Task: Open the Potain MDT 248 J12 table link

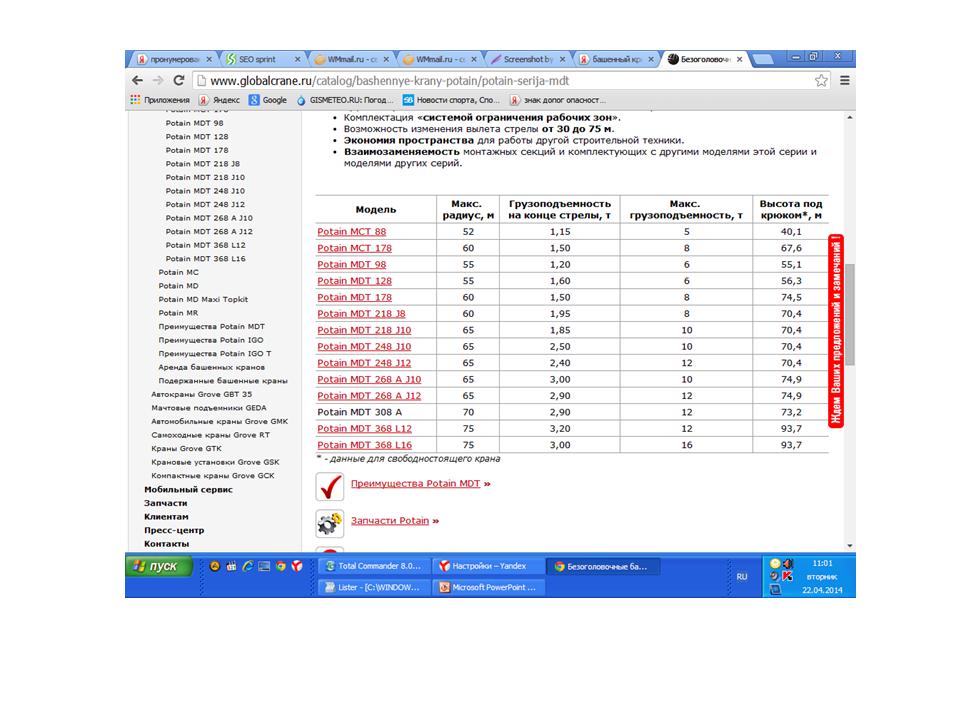Action: (x=364, y=363)
